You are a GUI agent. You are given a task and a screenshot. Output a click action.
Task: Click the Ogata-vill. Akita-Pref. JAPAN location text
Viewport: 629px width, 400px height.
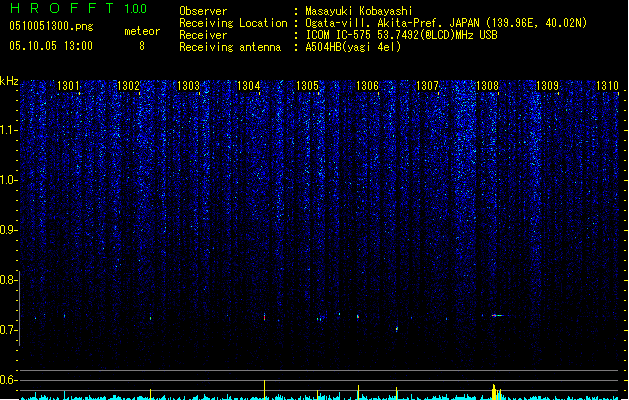point(446,23)
